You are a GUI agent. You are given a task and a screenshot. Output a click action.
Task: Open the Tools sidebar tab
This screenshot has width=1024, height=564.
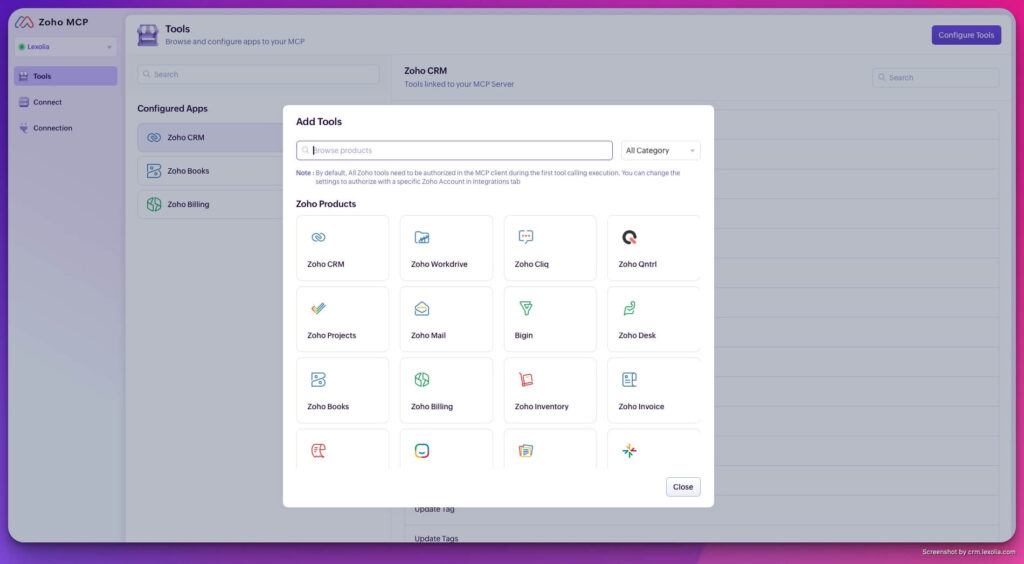[x=65, y=76]
